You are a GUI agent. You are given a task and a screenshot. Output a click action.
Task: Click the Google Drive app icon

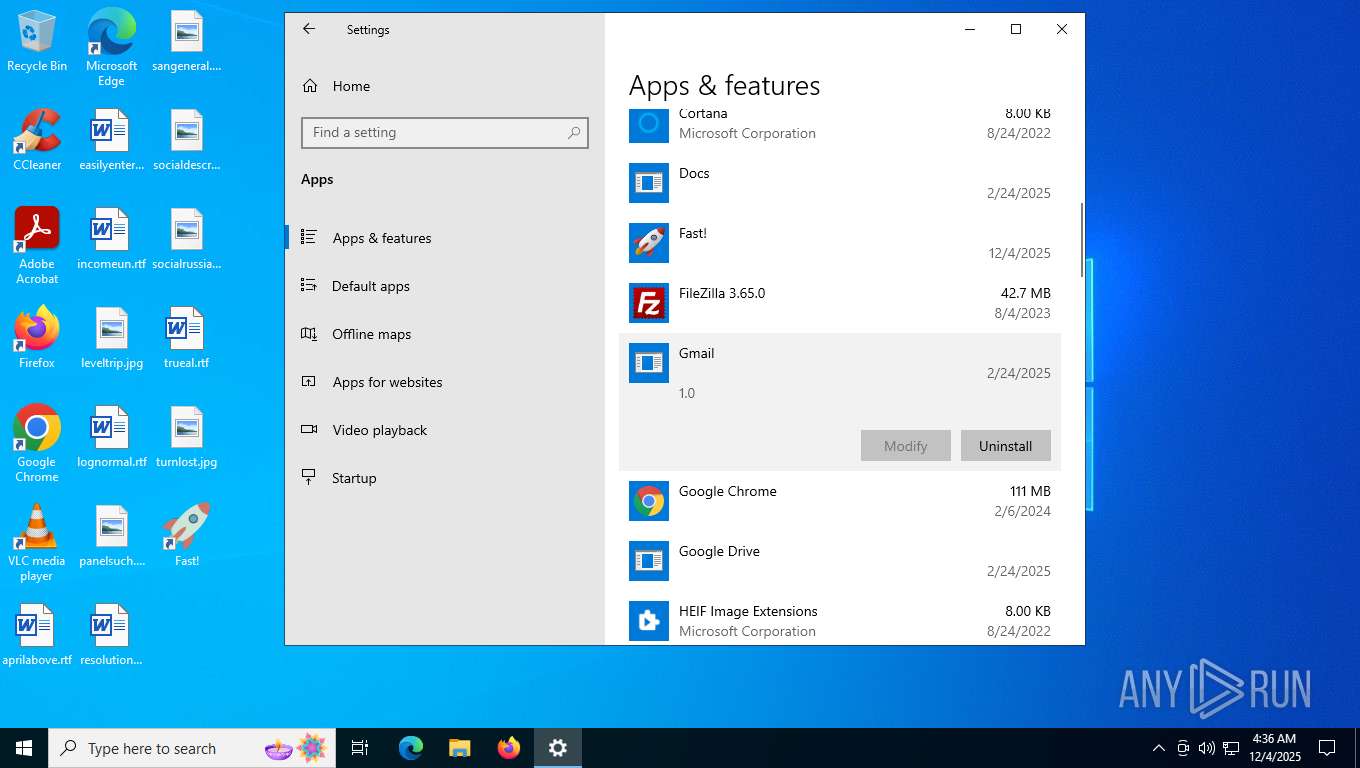649,561
